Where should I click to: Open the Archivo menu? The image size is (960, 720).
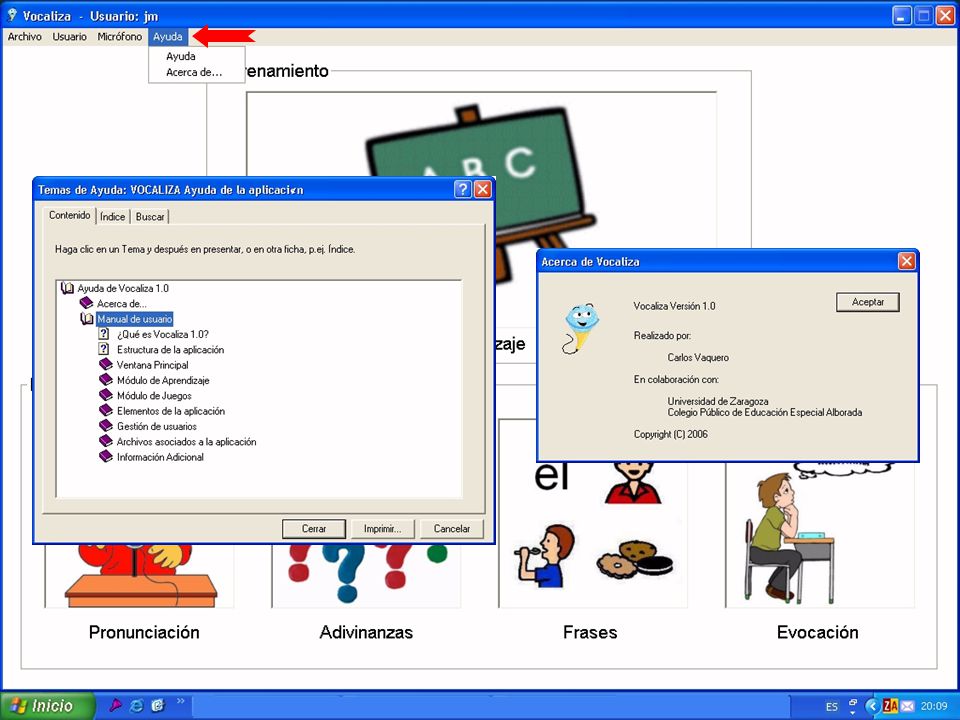click(x=24, y=37)
